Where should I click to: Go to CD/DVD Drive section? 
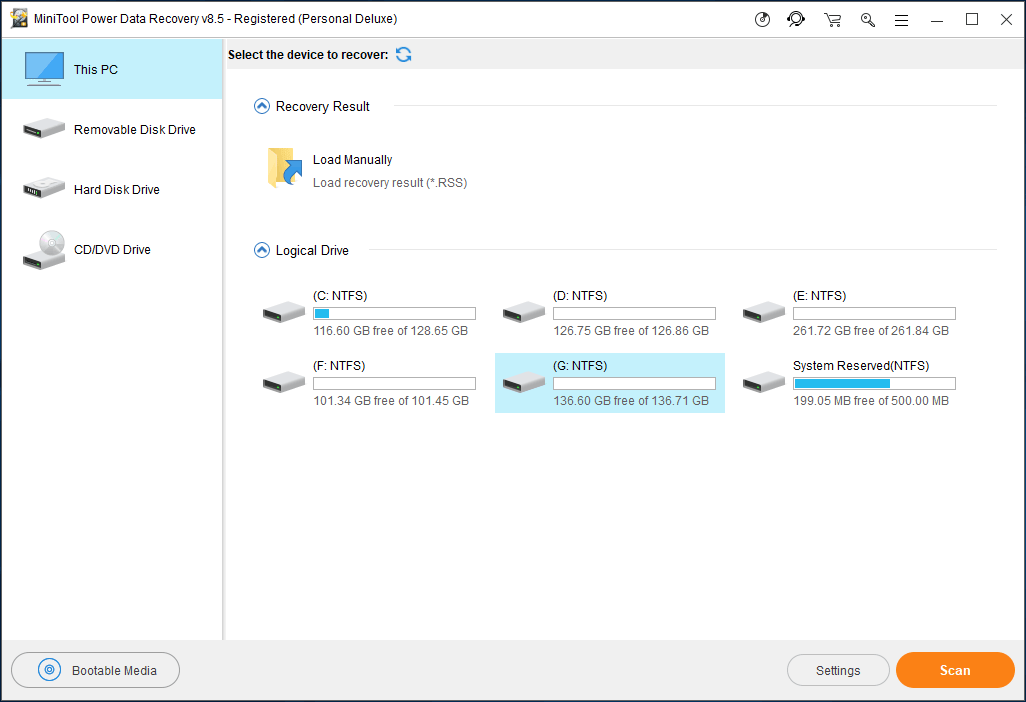(111, 250)
